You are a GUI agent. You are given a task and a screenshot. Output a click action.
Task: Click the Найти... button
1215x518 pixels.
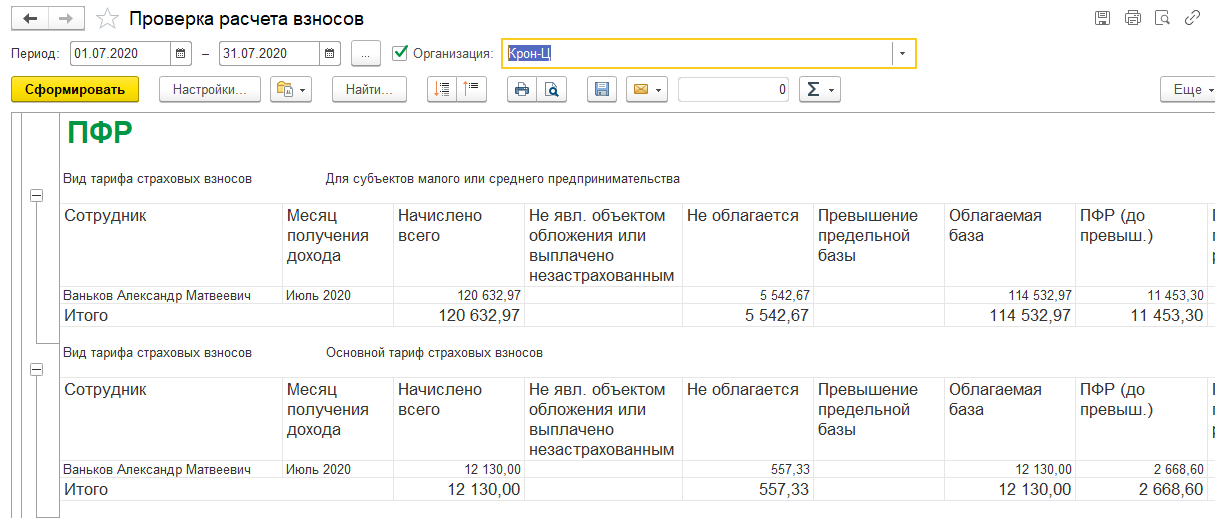click(x=369, y=90)
